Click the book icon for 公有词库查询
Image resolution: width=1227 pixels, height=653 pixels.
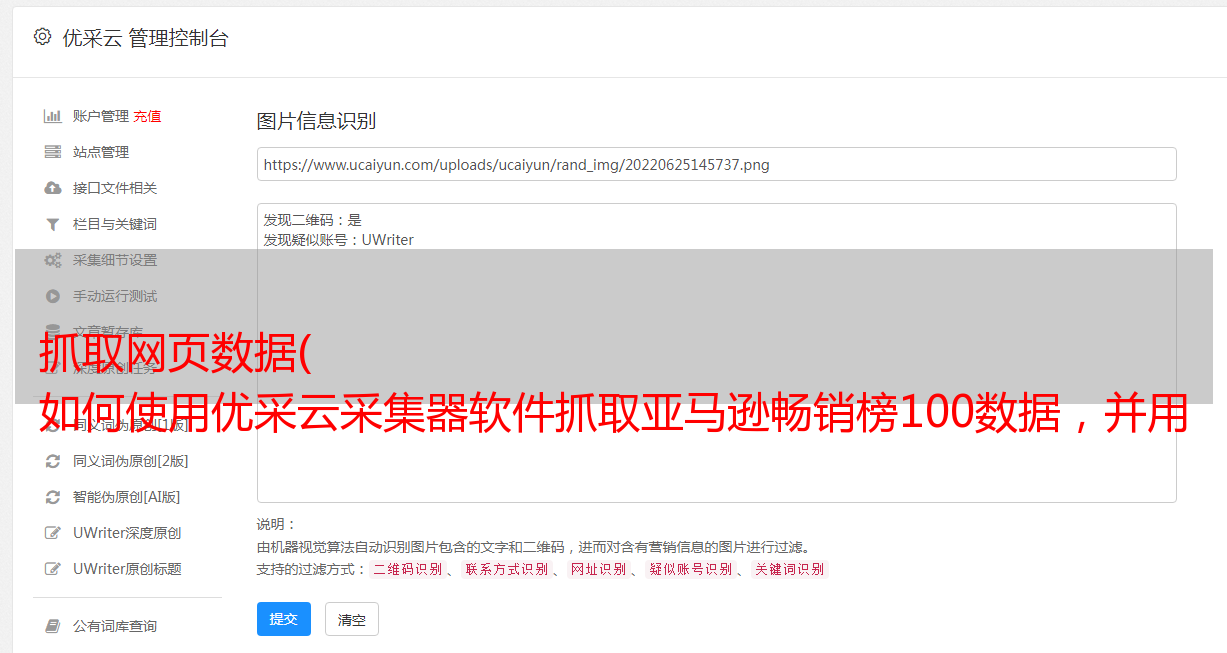click(52, 626)
